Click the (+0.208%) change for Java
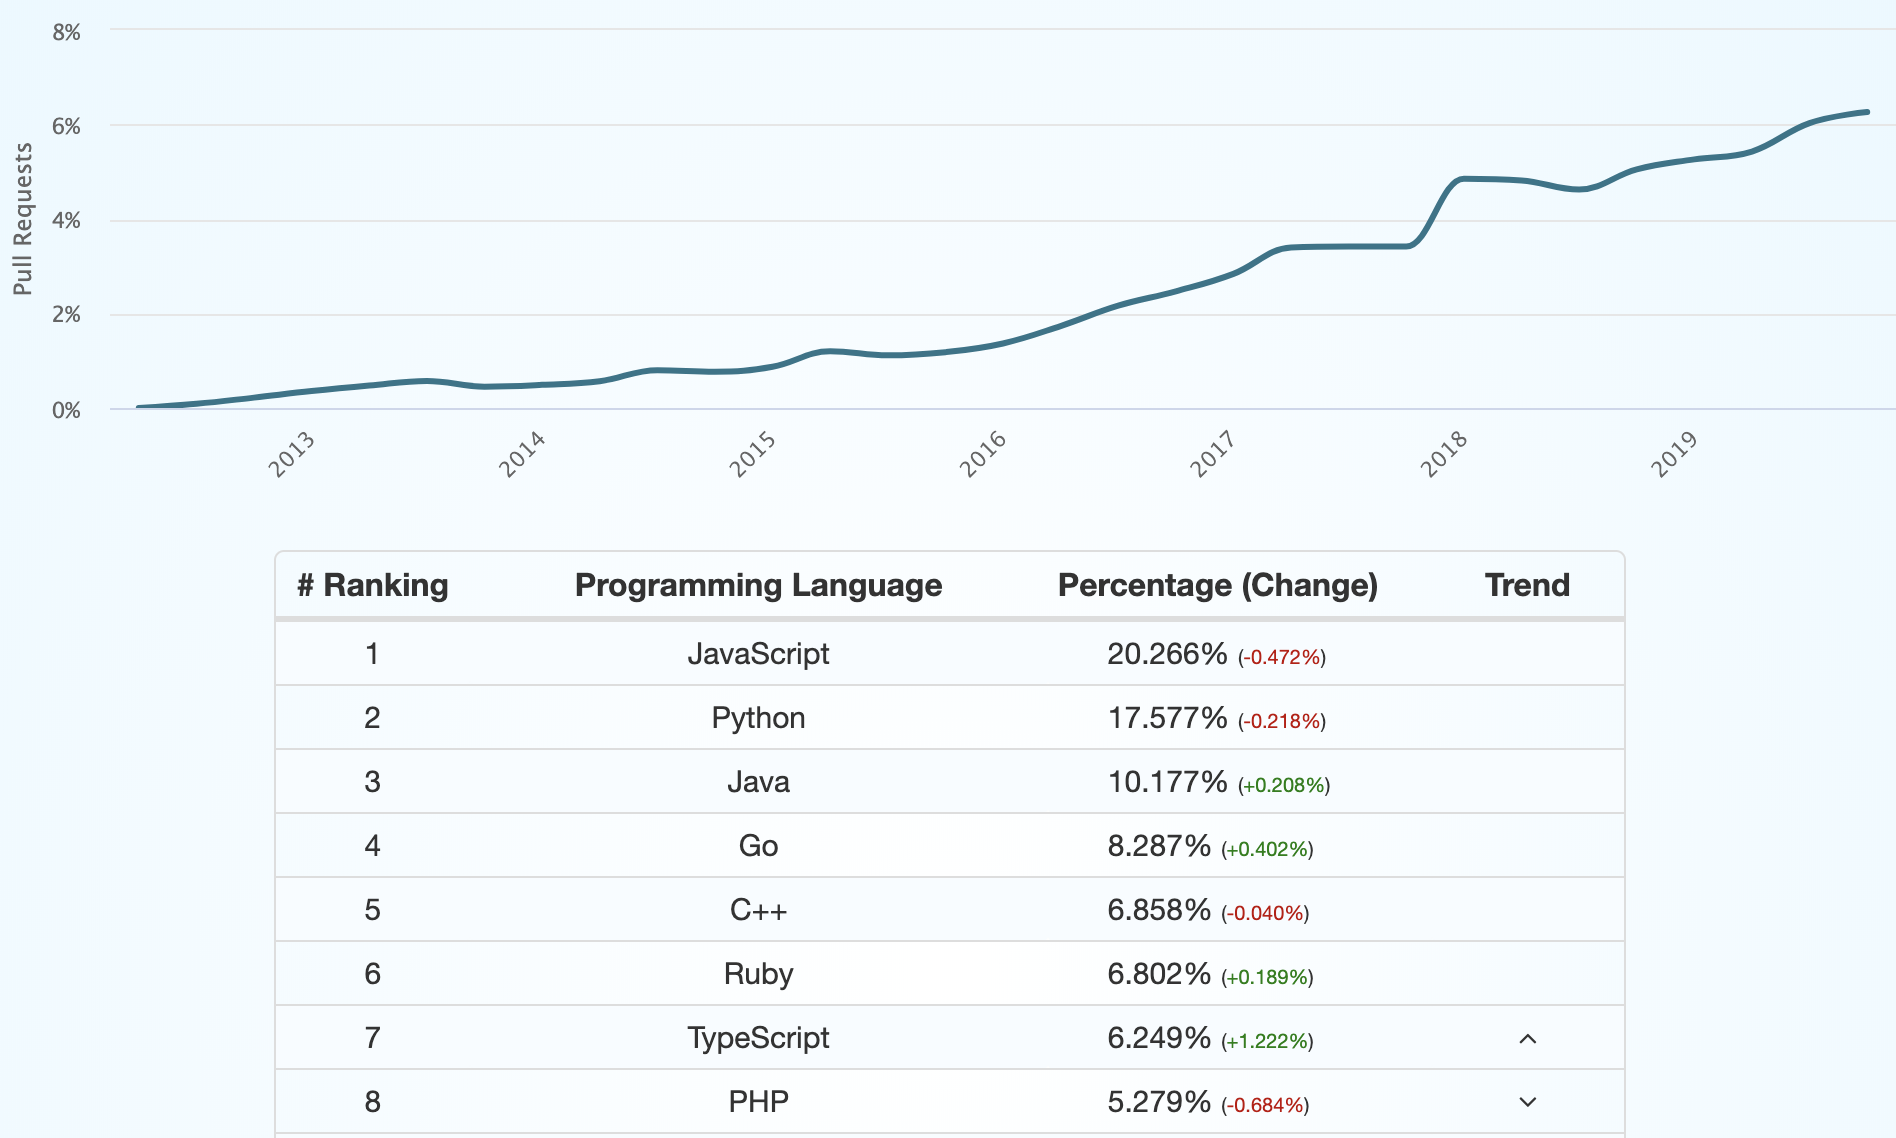Screen dimensions: 1896x1138 (x=1284, y=785)
